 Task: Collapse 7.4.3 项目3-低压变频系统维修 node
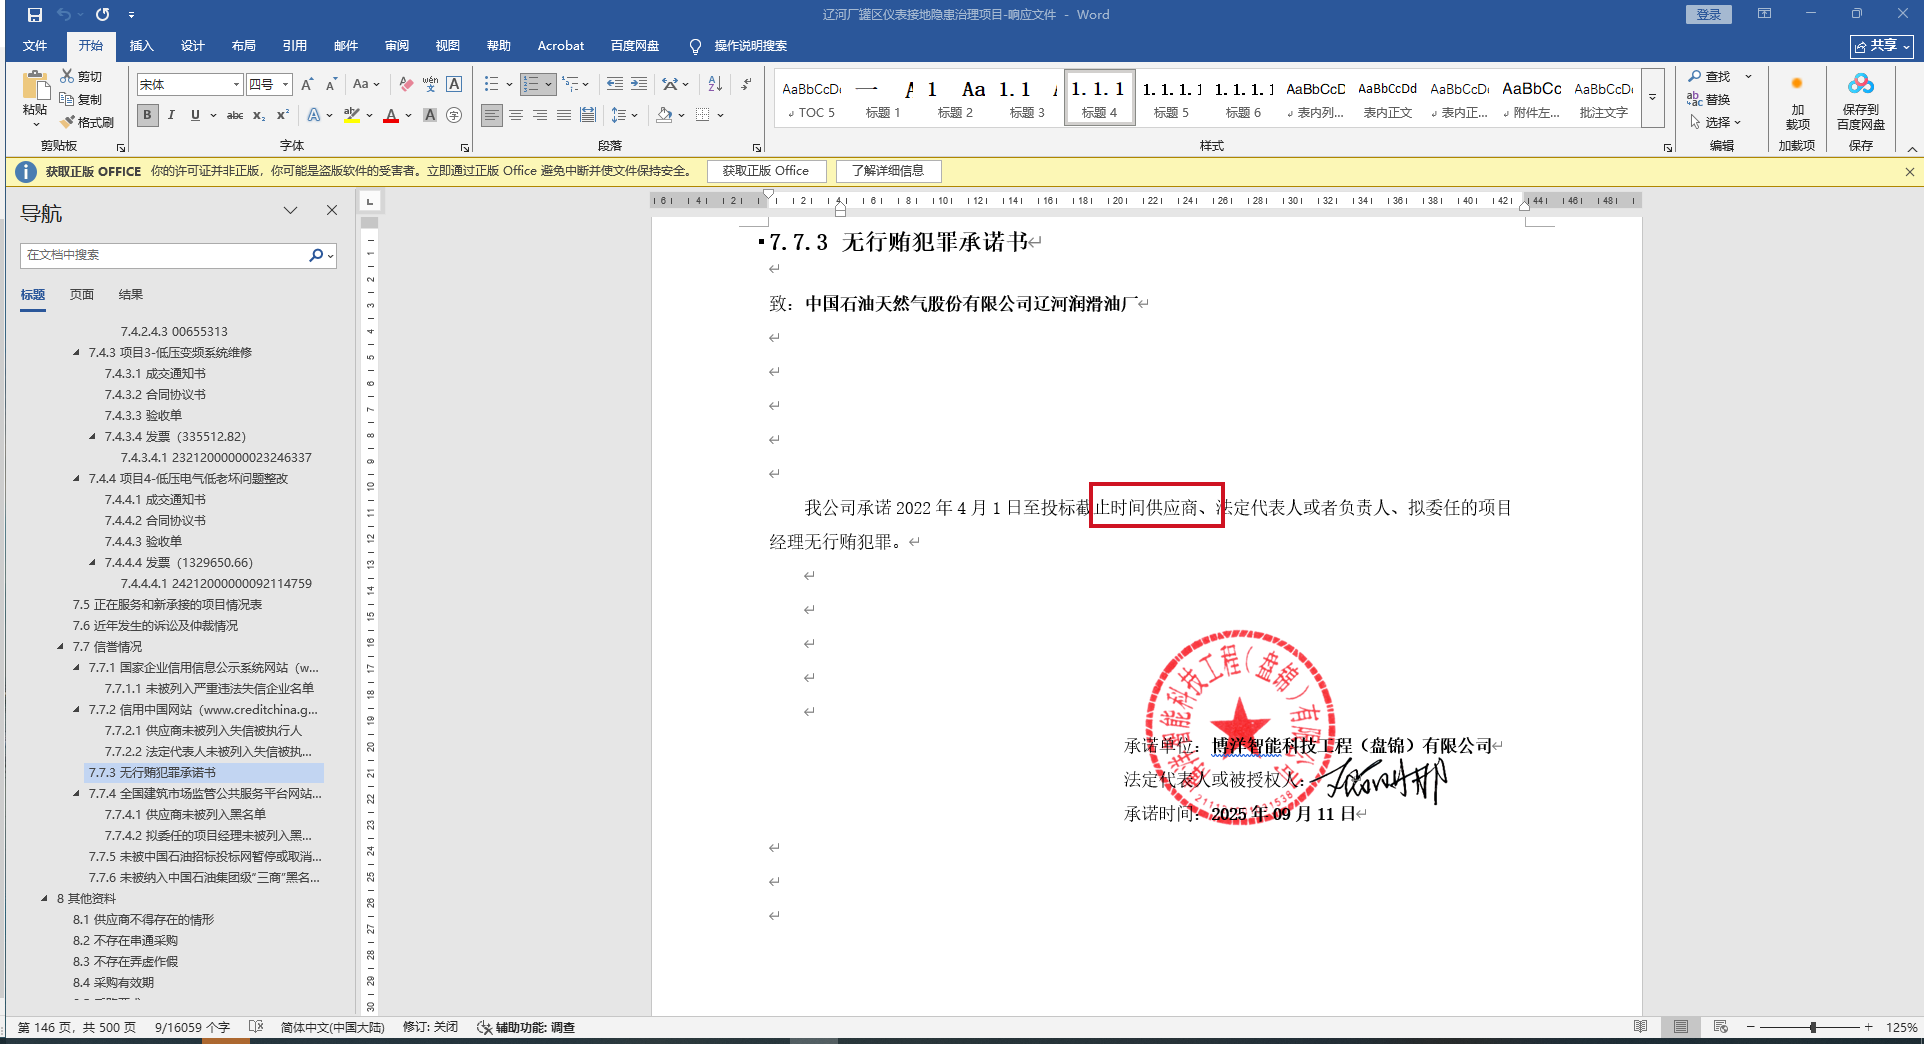click(x=77, y=353)
